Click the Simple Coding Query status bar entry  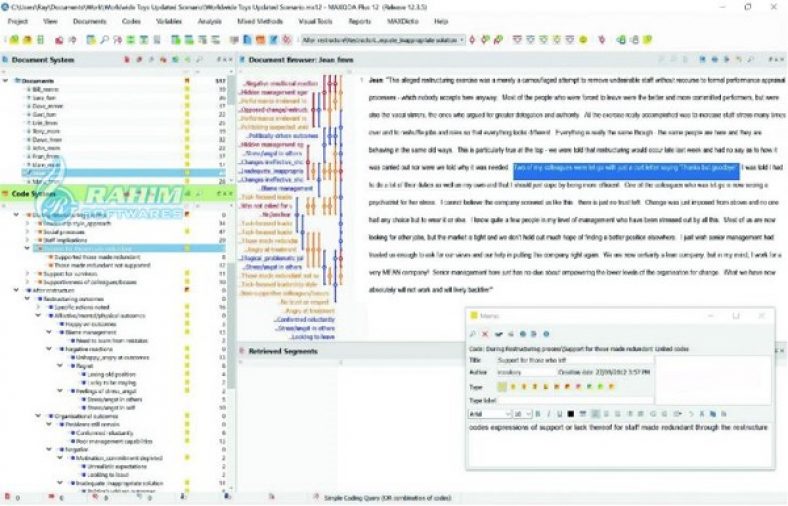pyautogui.click(x=387, y=498)
